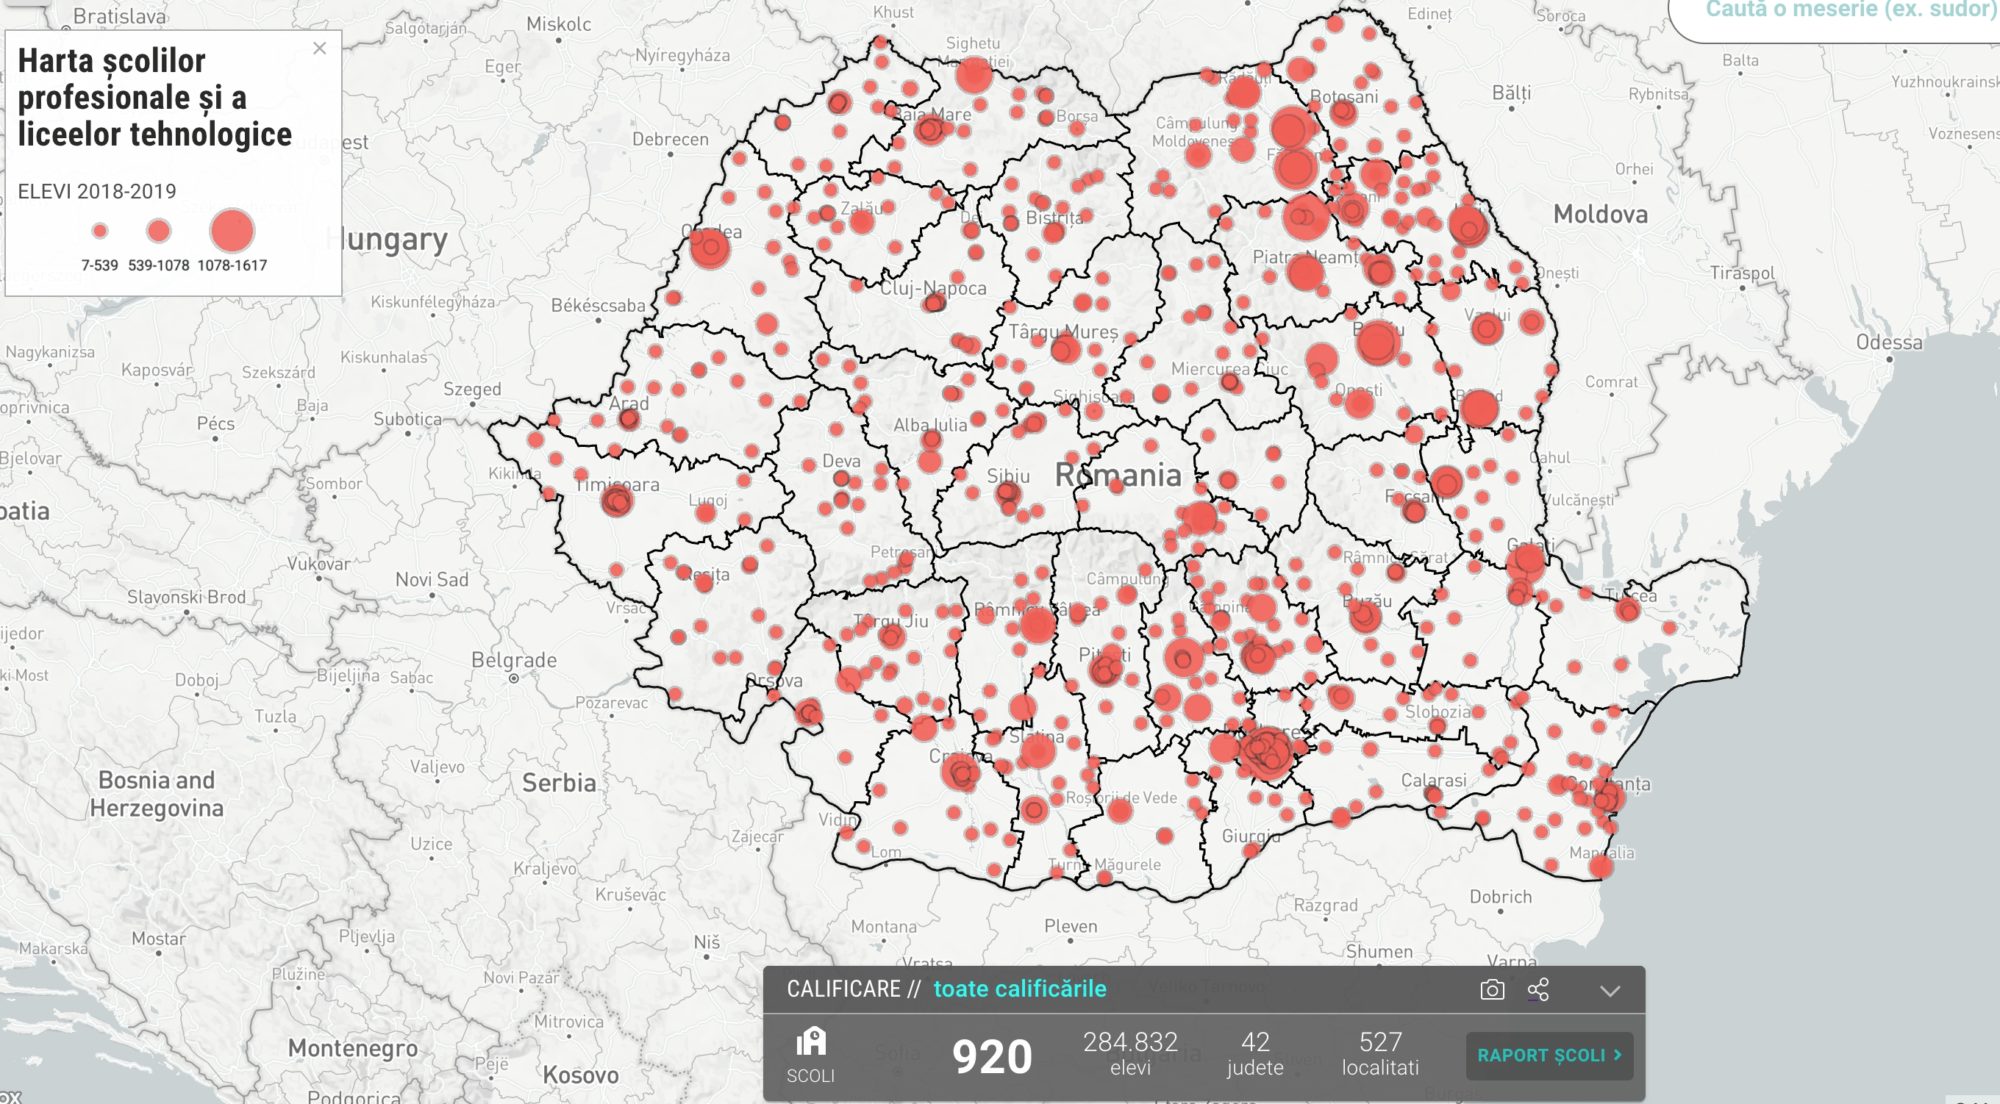Screen dimensions: 2000x1104
Task: Select the school marker at Pitești
Action: tap(1106, 669)
